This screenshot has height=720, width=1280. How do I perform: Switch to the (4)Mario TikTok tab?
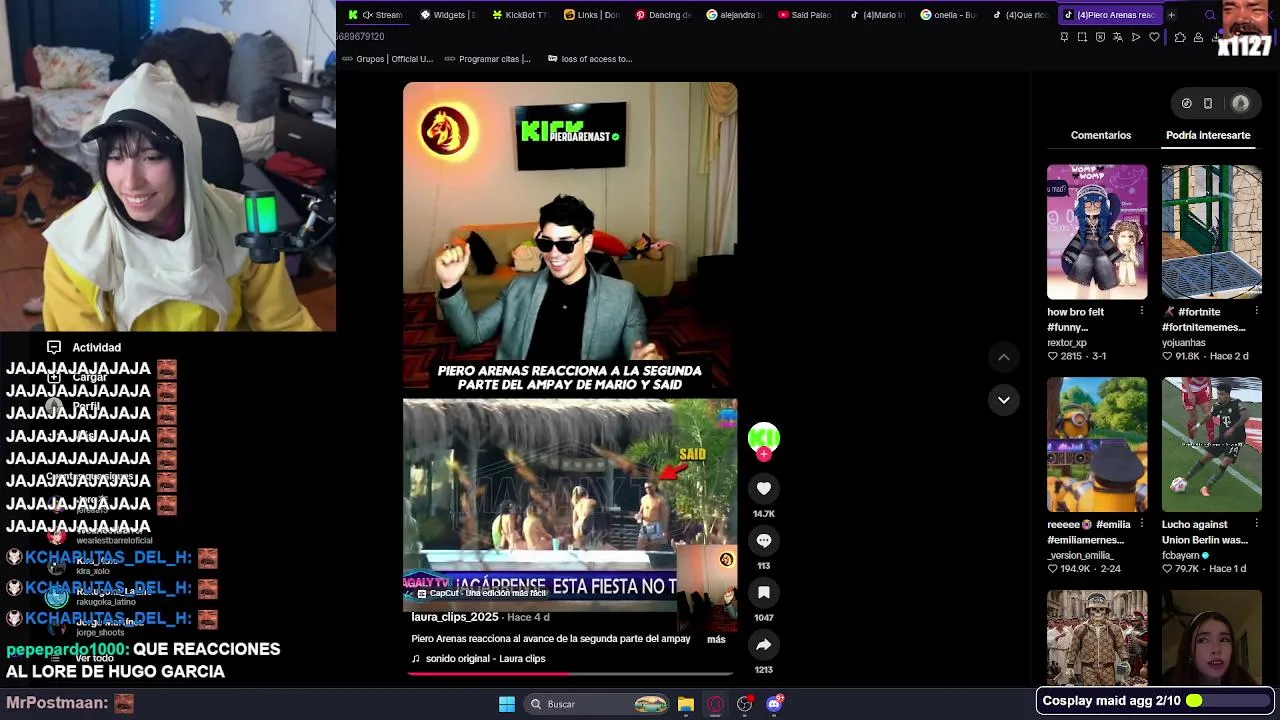877,15
